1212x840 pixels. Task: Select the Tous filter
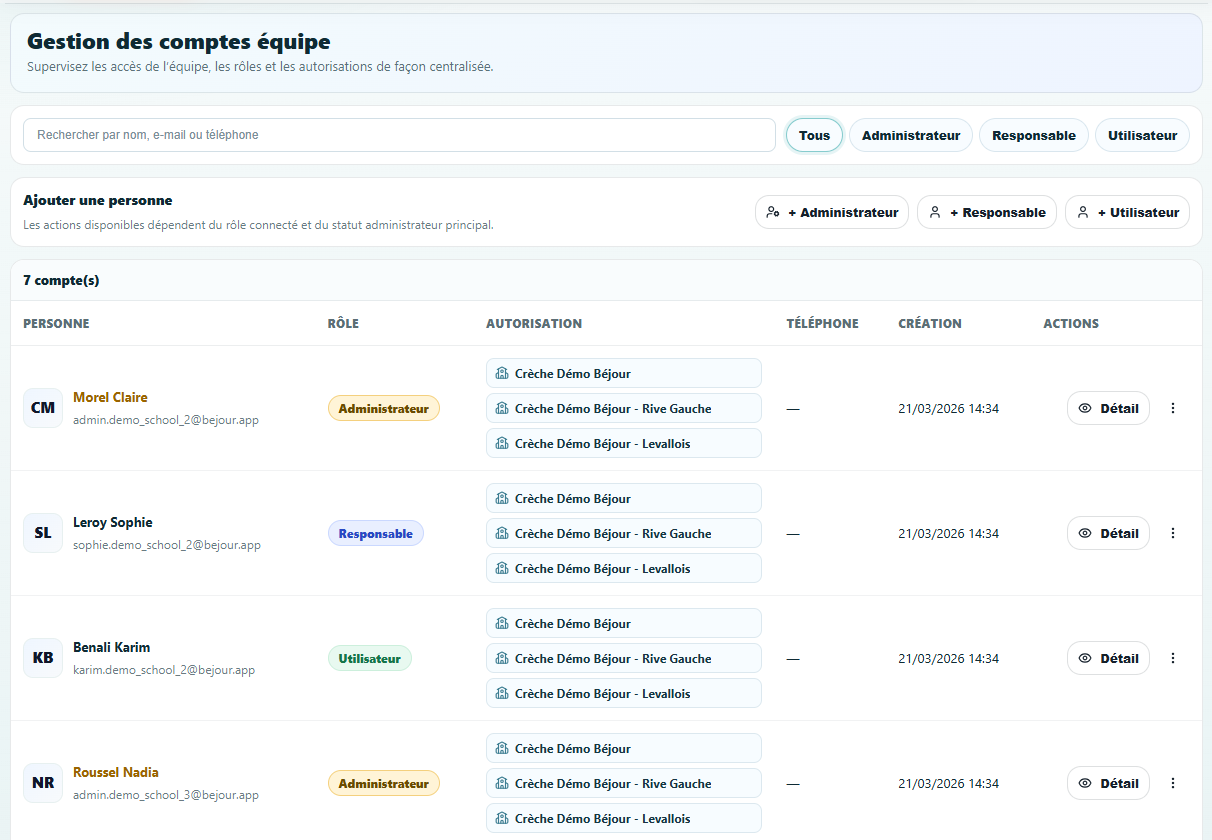pyautogui.click(x=814, y=135)
